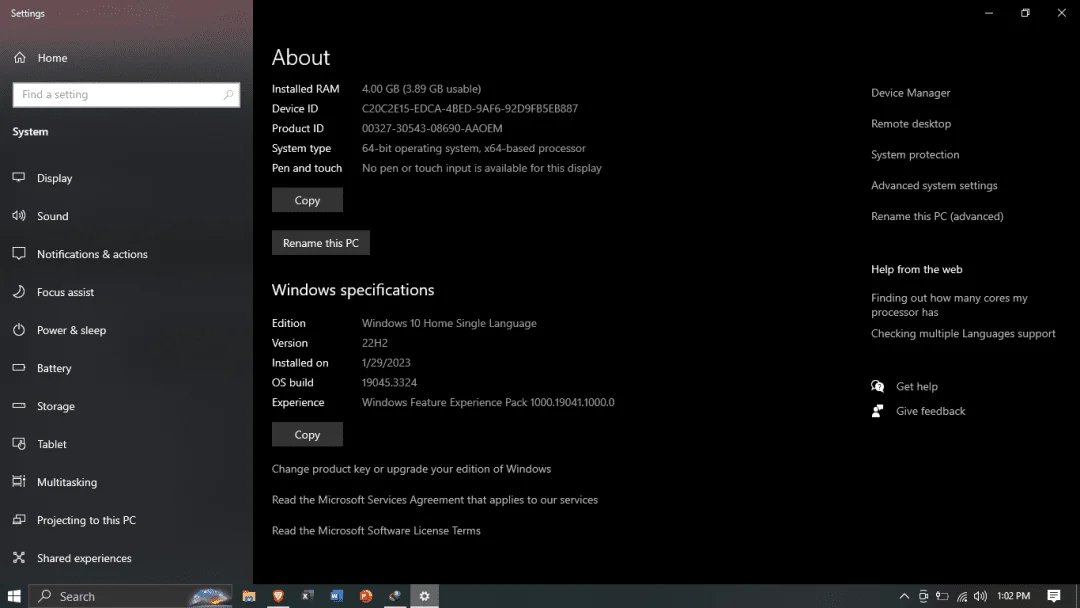Click the 1:02 PM taskbar clock
This screenshot has height=608, width=1080.
tap(1013, 596)
